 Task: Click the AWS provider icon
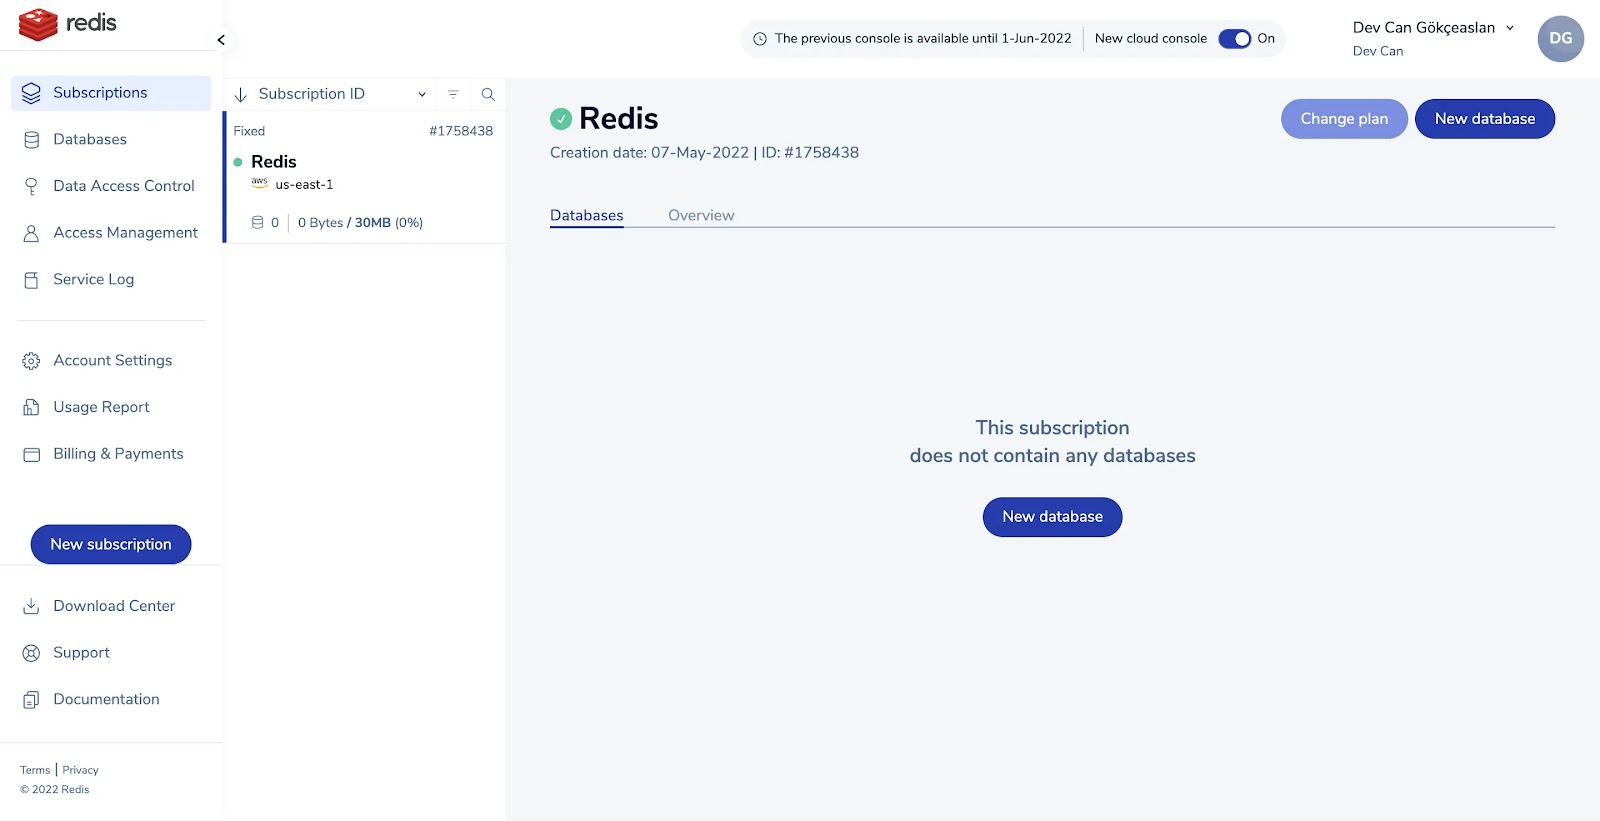pyautogui.click(x=260, y=183)
